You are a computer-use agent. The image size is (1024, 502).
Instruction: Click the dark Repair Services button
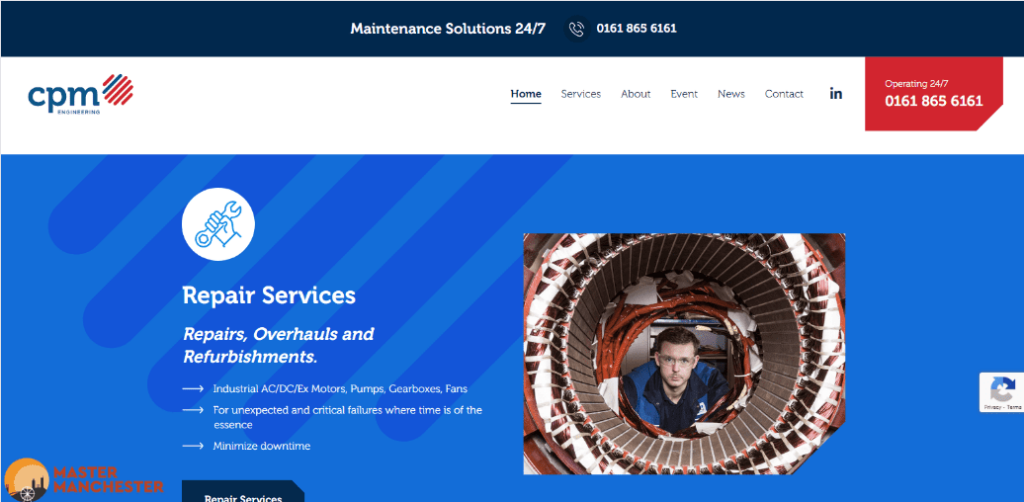pos(243,492)
